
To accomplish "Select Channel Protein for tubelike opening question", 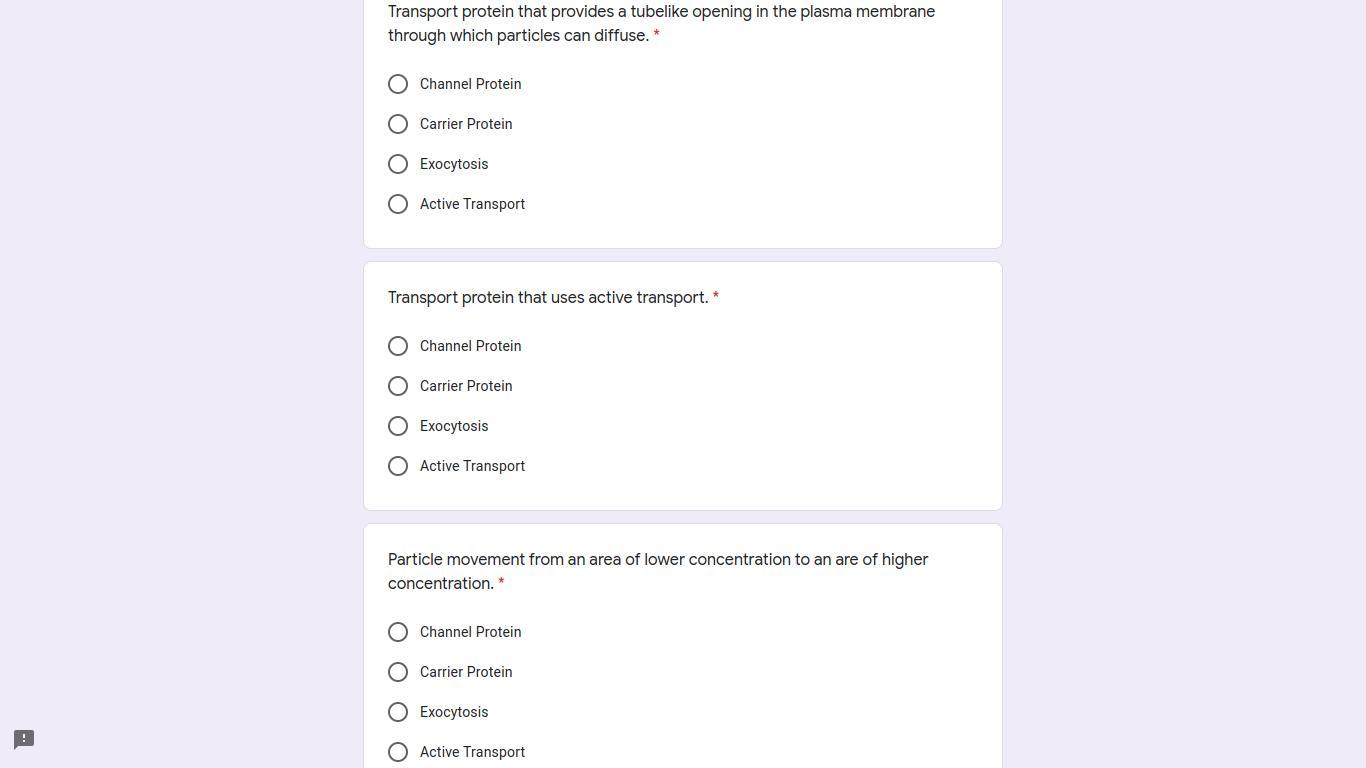I will click(x=398, y=84).
